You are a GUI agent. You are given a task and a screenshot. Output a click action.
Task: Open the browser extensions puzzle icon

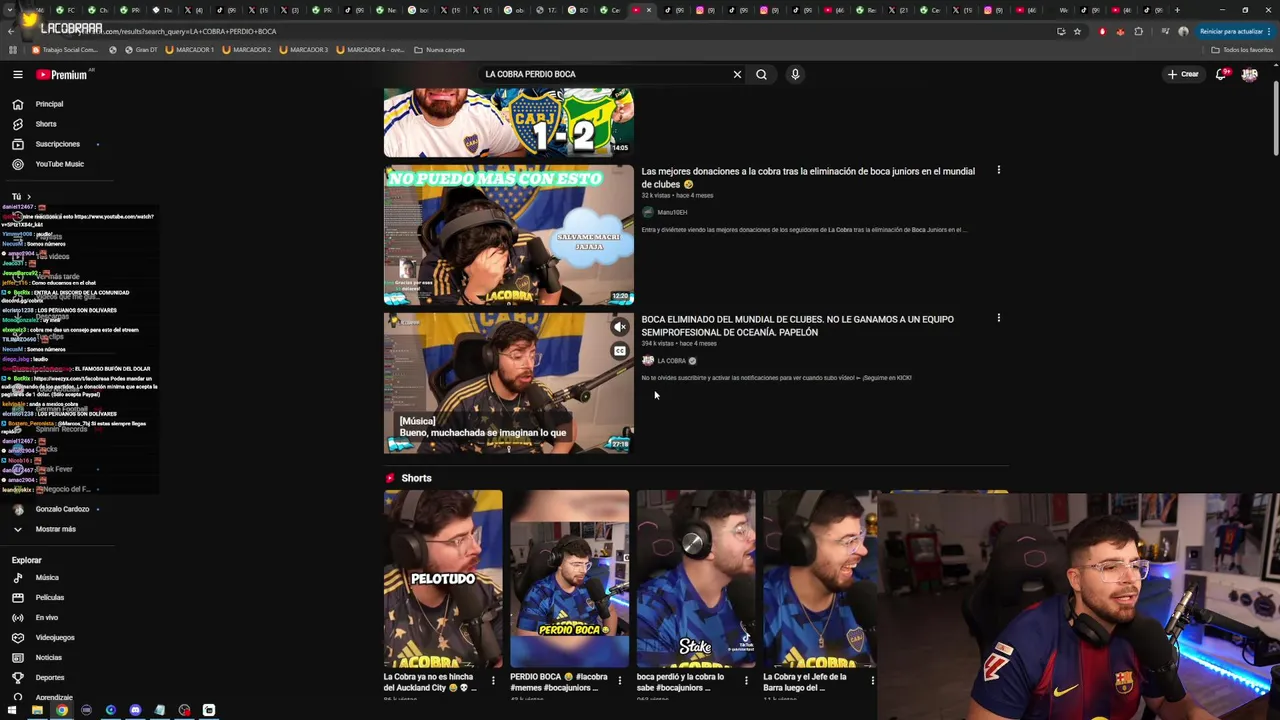(1138, 31)
